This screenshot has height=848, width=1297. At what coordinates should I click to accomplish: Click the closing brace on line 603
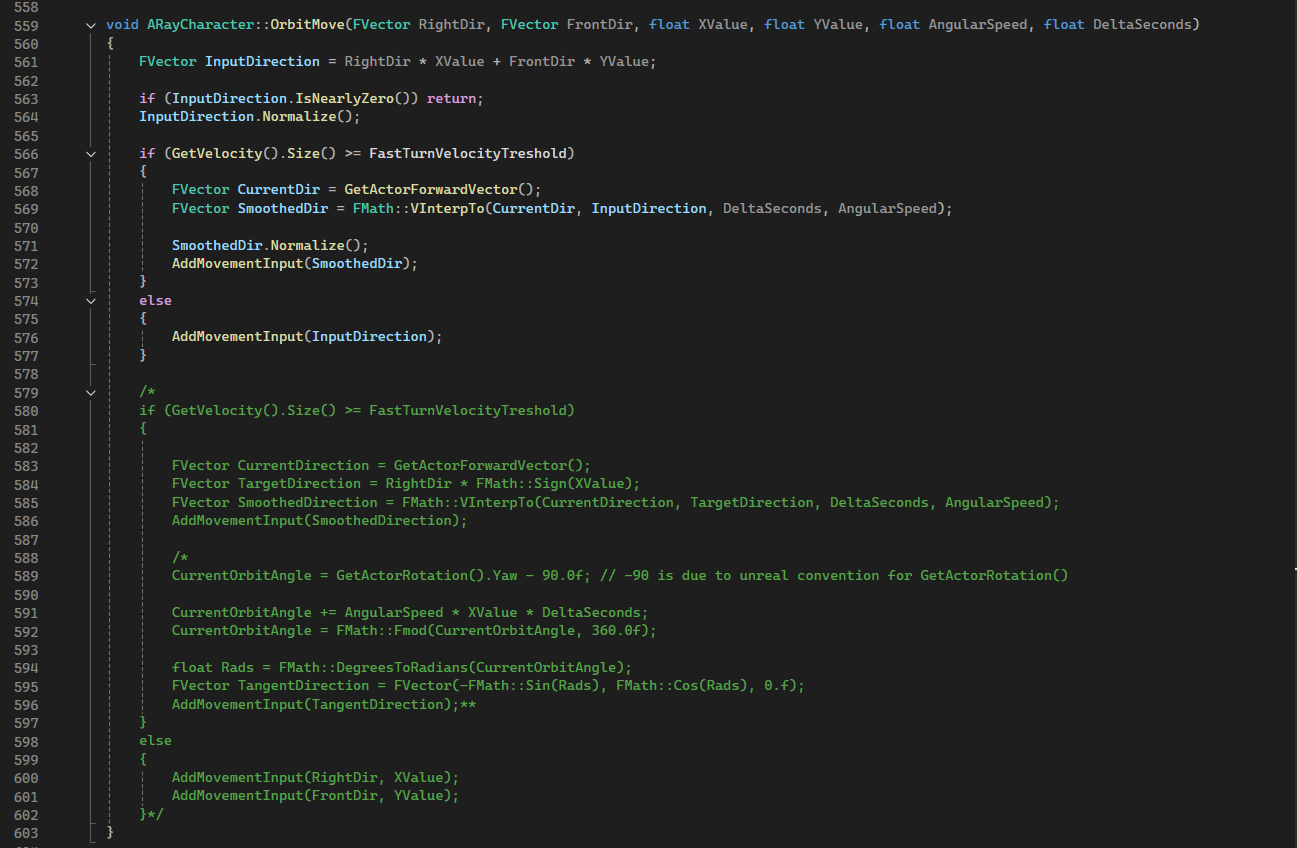coord(110,833)
